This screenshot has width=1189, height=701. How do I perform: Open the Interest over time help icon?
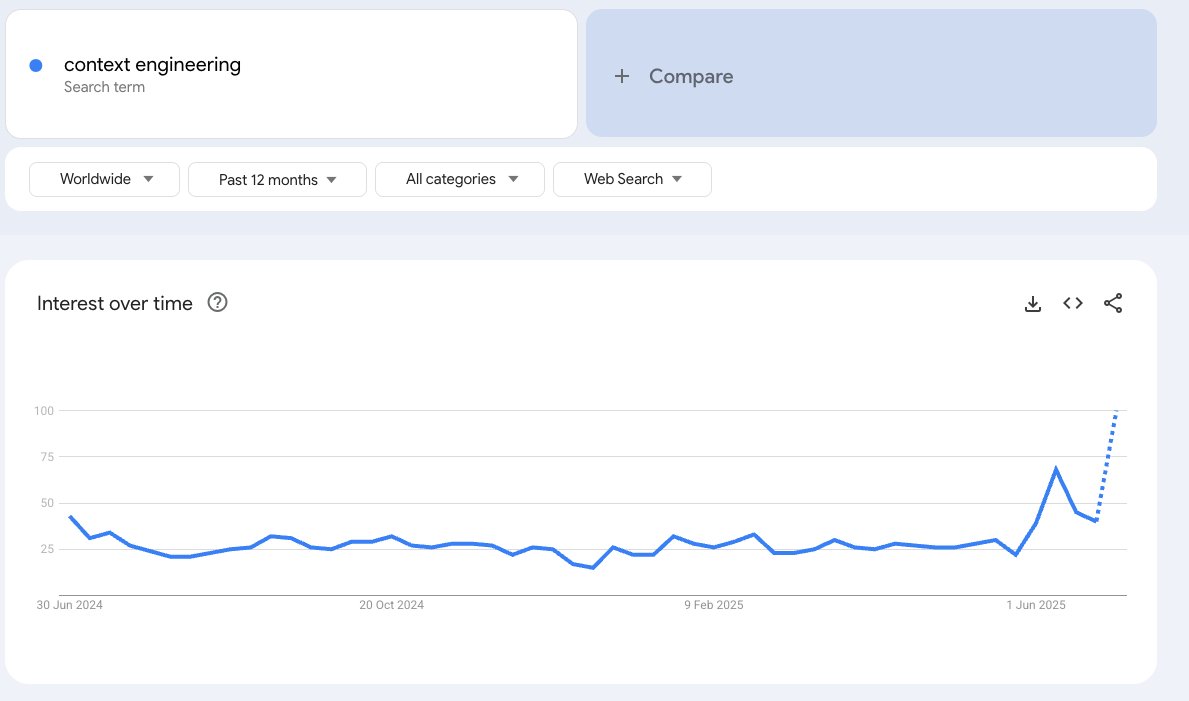click(x=218, y=303)
